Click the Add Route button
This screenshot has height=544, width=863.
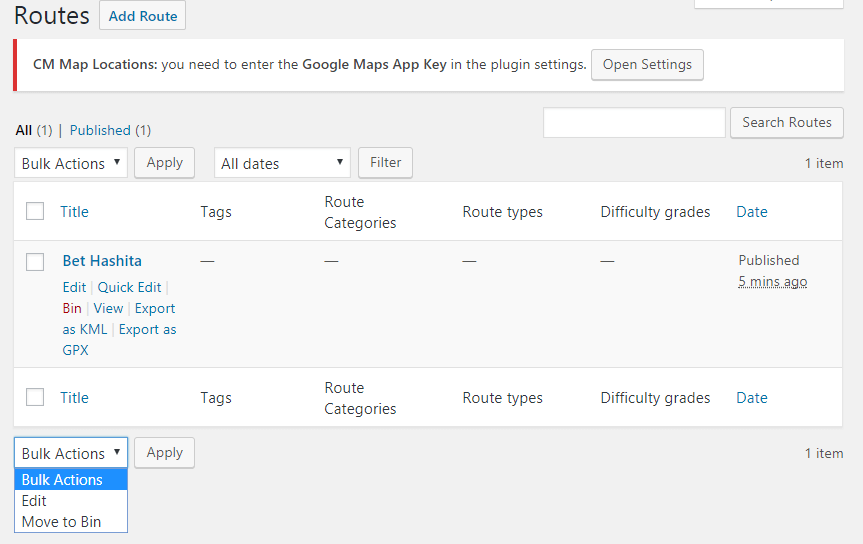point(142,16)
